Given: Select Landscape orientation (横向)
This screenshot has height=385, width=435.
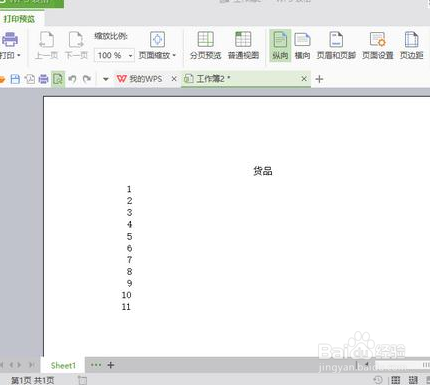Looking at the screenshot, I should pyautogui.click(x=302, y=45).
